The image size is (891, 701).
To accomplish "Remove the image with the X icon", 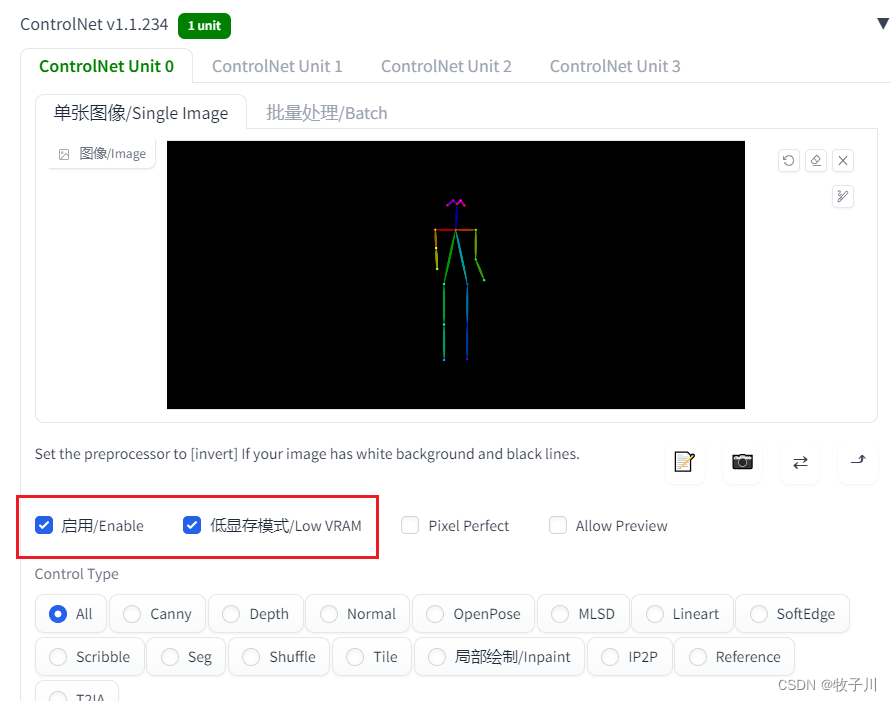I will coord(843,161).
